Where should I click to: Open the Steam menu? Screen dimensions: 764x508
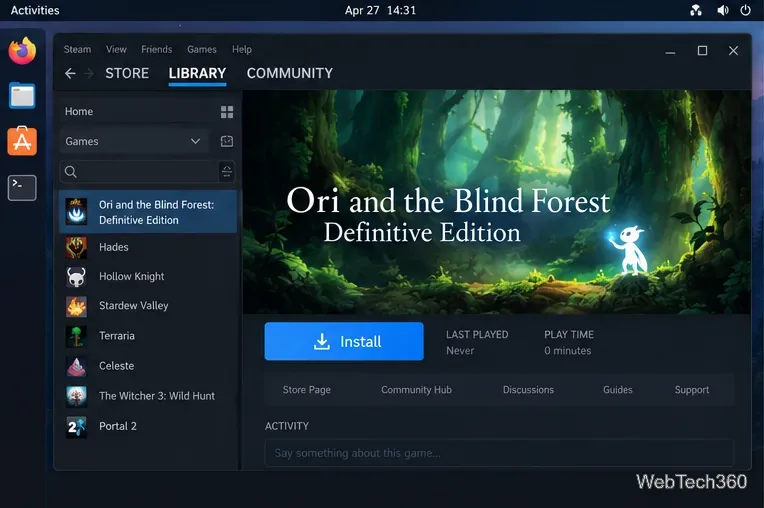77,49
